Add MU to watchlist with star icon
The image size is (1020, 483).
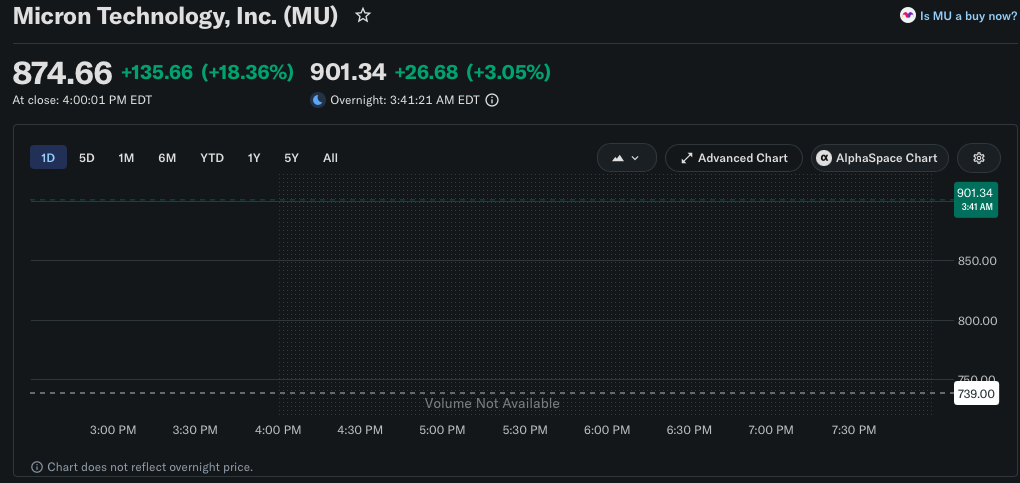tap(363, 16)
